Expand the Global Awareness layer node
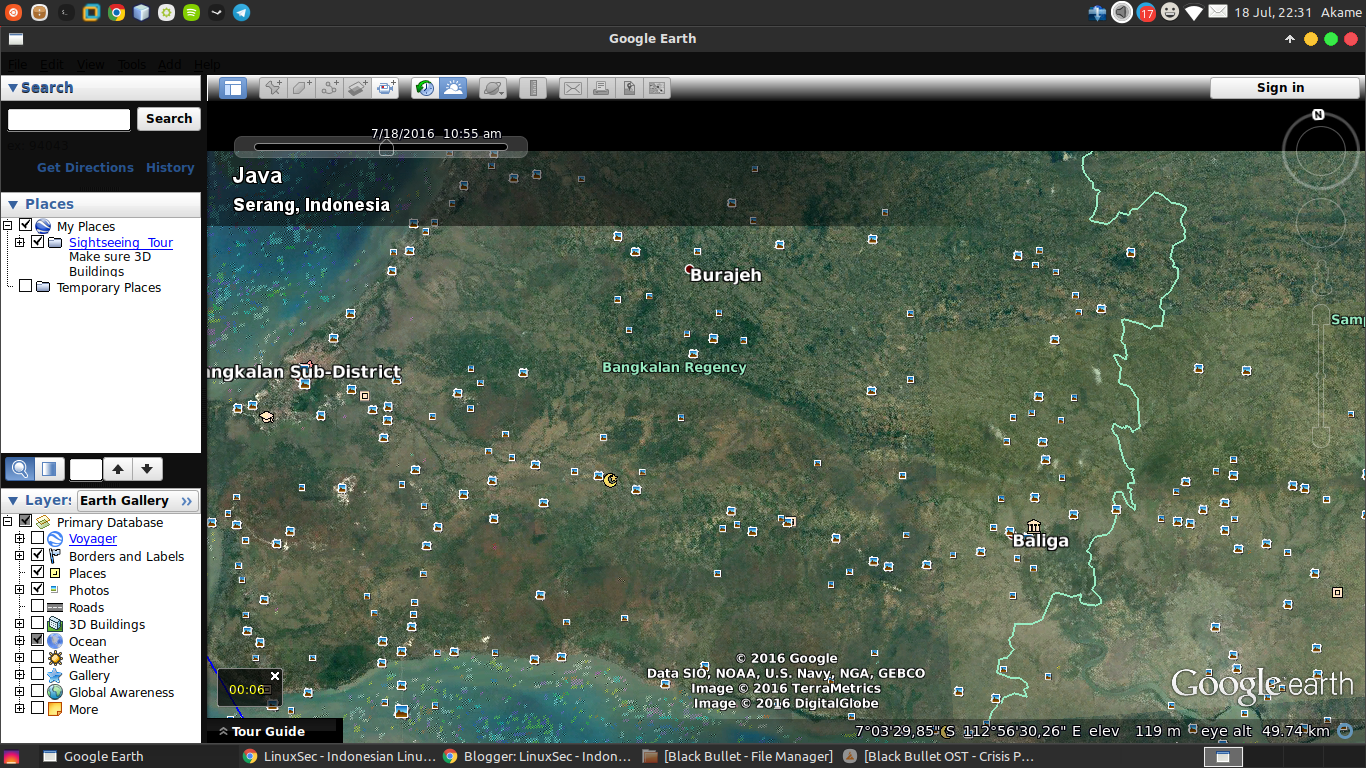This screenshot has height=768, width=1366. (20, 692)
